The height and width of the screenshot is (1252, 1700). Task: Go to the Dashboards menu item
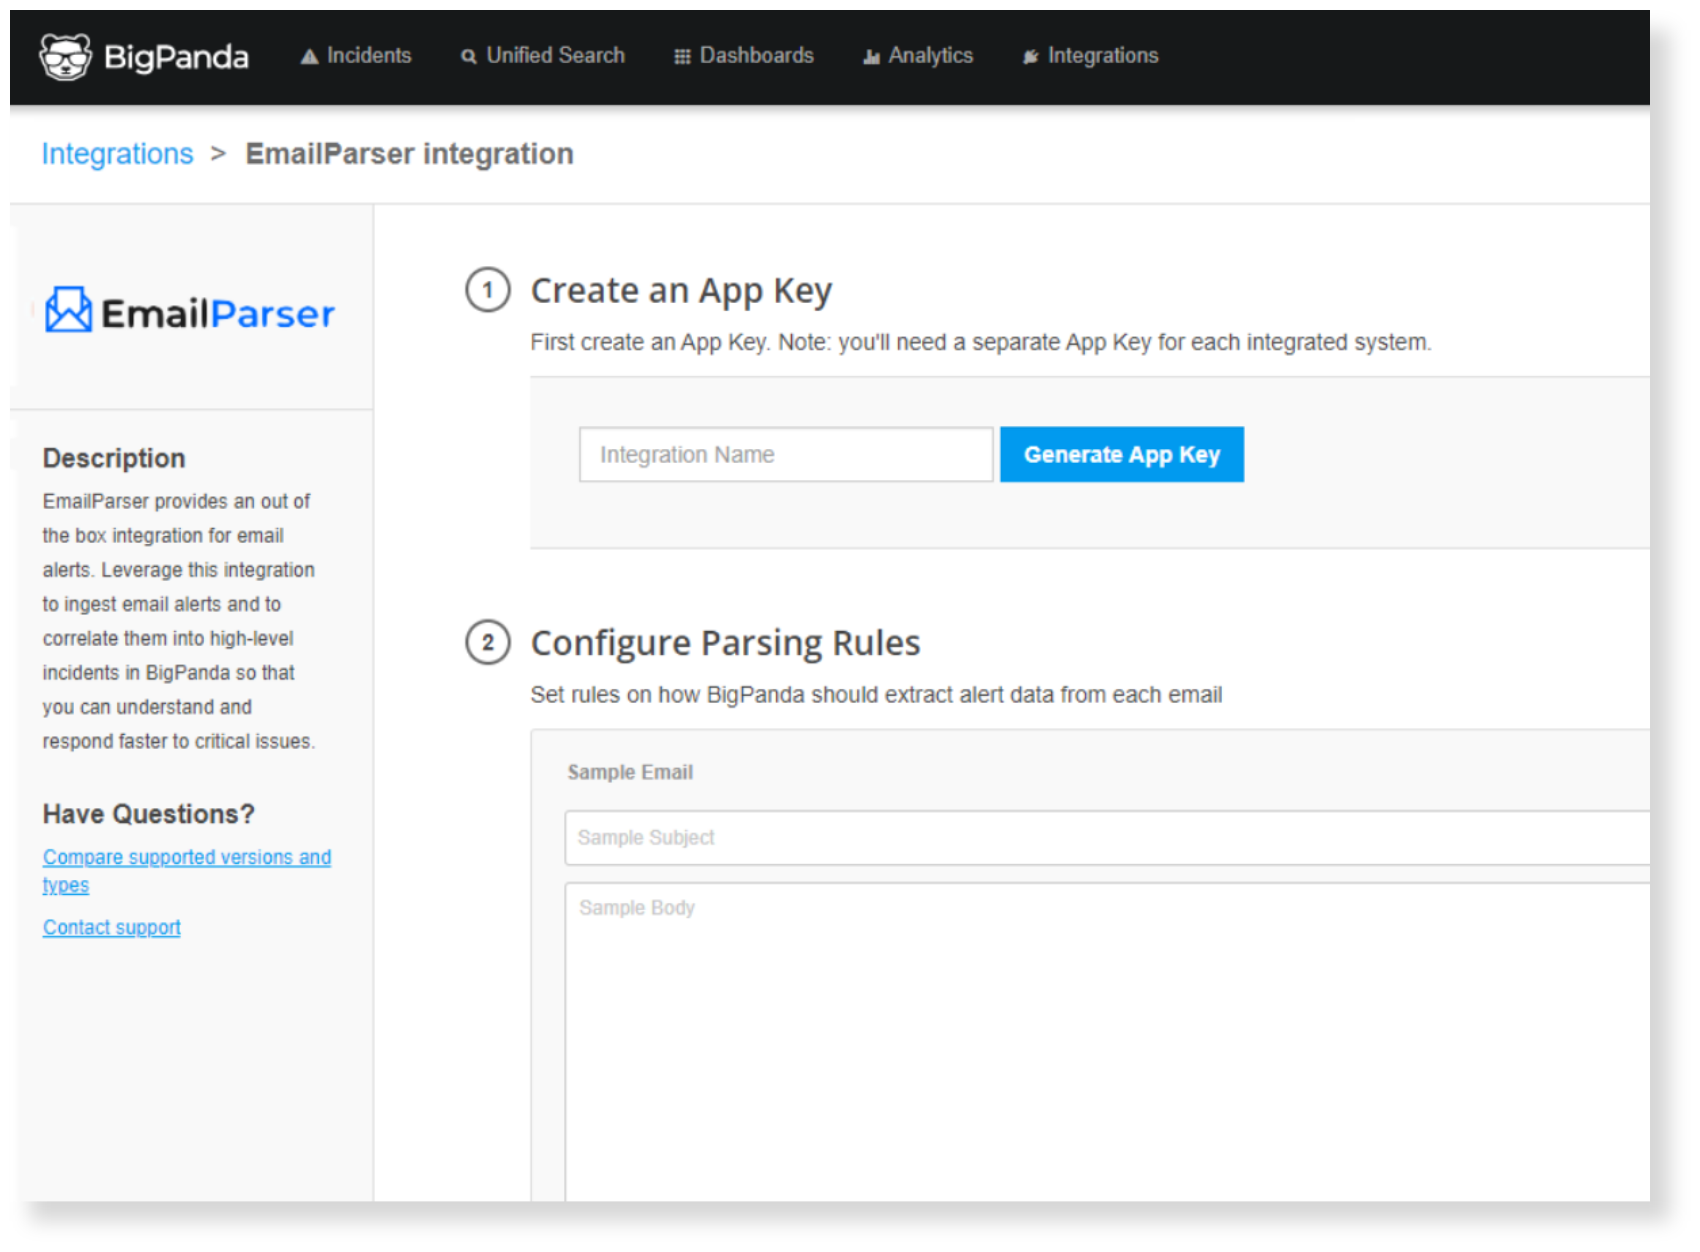coord(744,56)
